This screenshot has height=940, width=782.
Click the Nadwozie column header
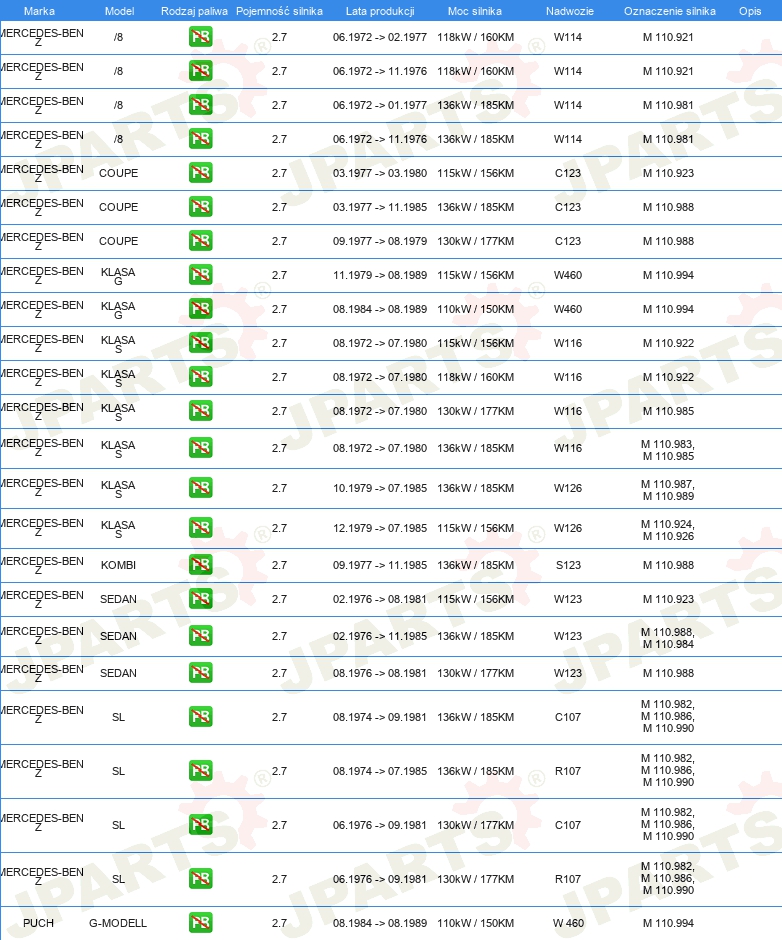click(570, 11)
